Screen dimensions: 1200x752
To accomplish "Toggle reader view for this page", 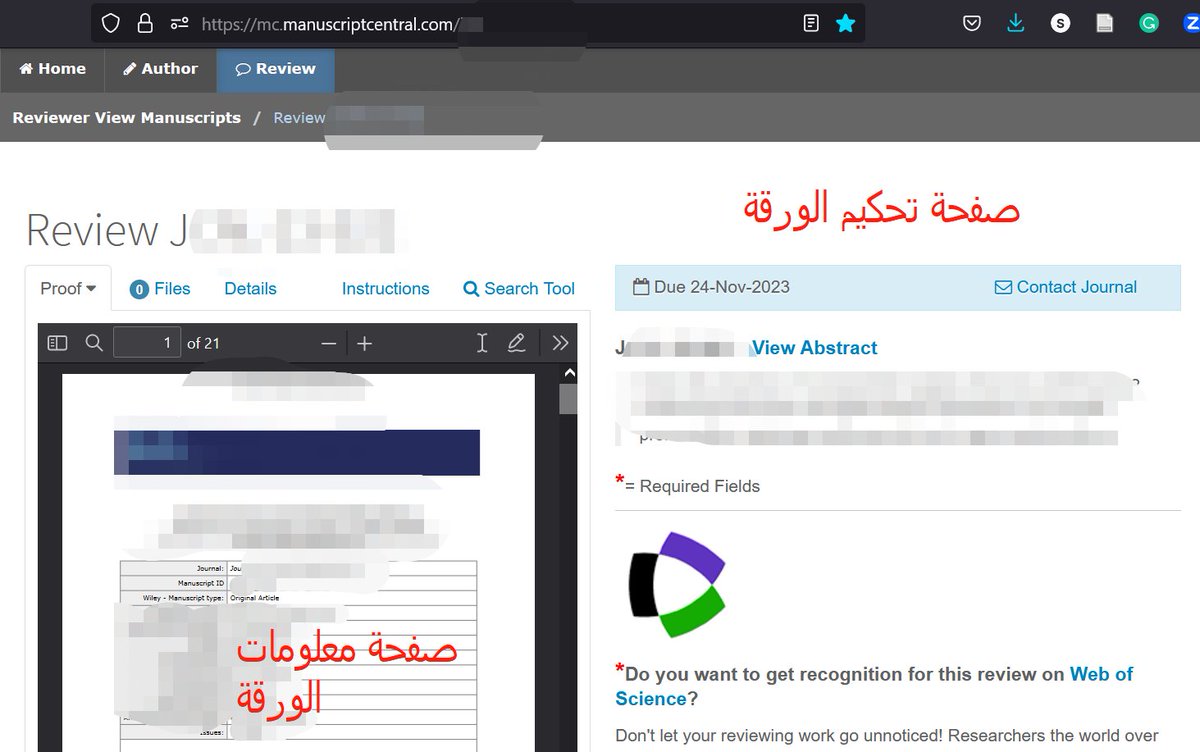I will (810, 22).
